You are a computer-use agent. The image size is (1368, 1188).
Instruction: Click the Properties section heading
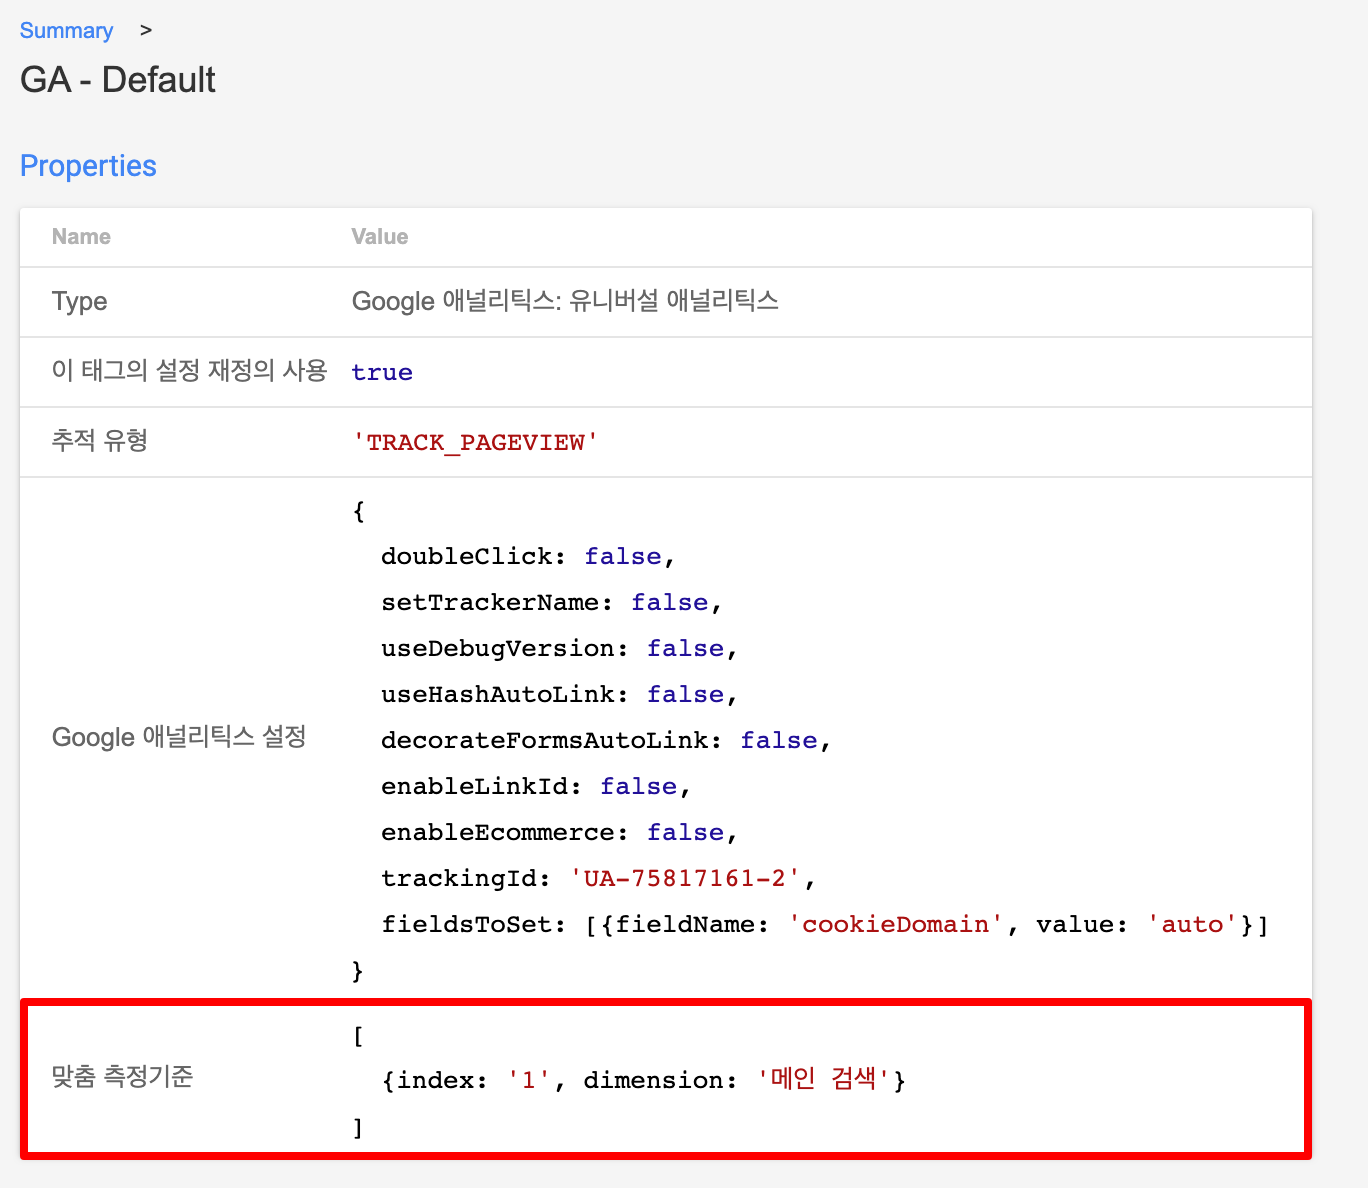tap(88, 166)
